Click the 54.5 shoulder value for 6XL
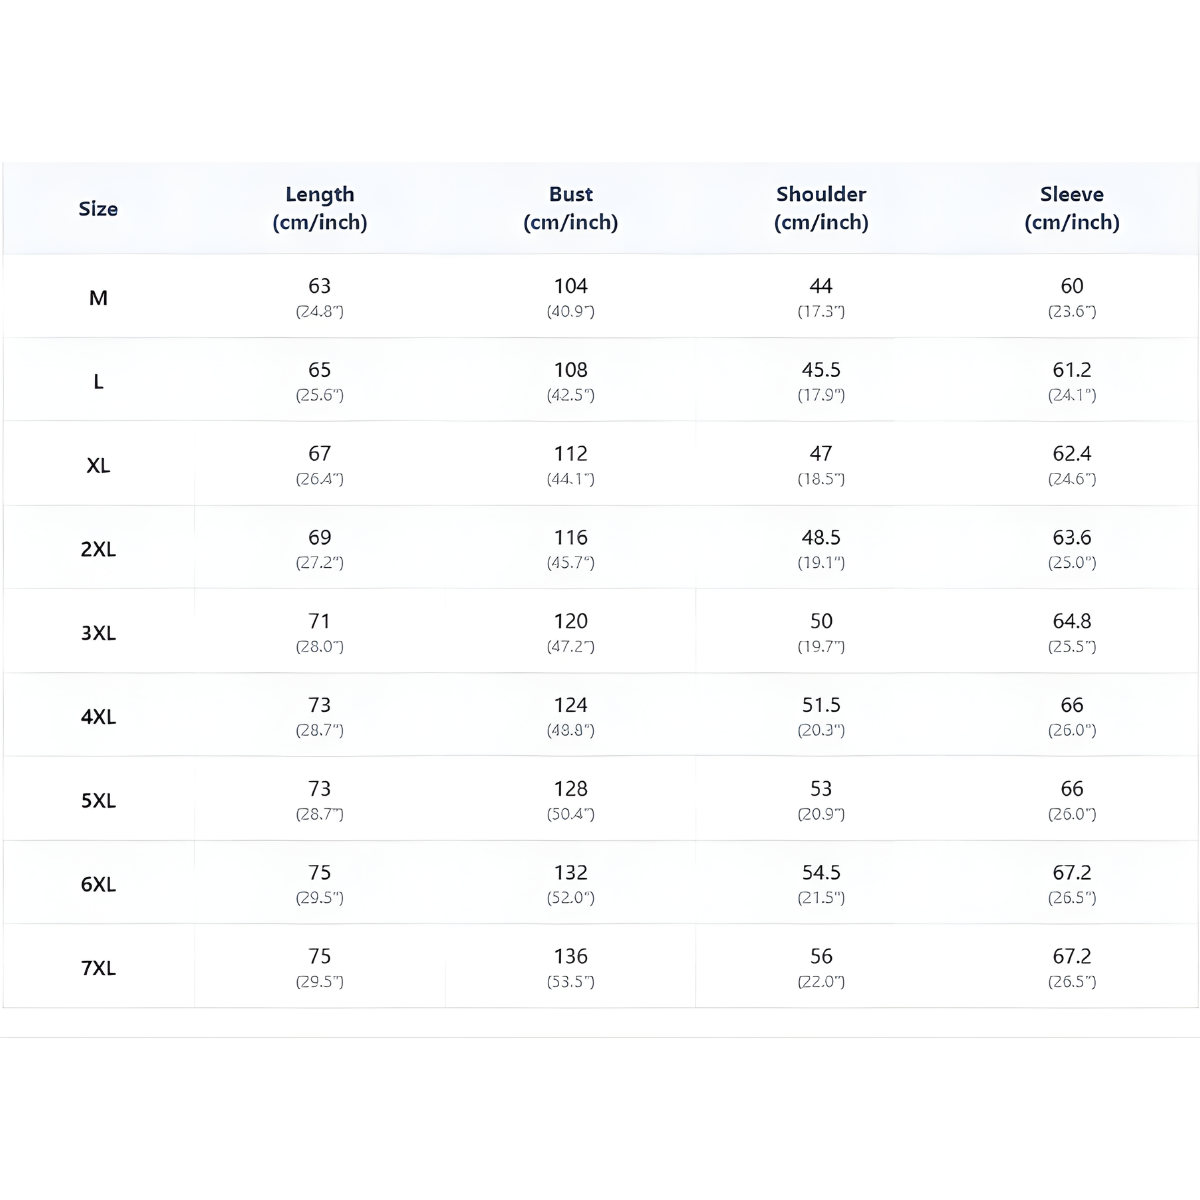The width and height of the screenshot is (1200, 1200). coord(821,873)
